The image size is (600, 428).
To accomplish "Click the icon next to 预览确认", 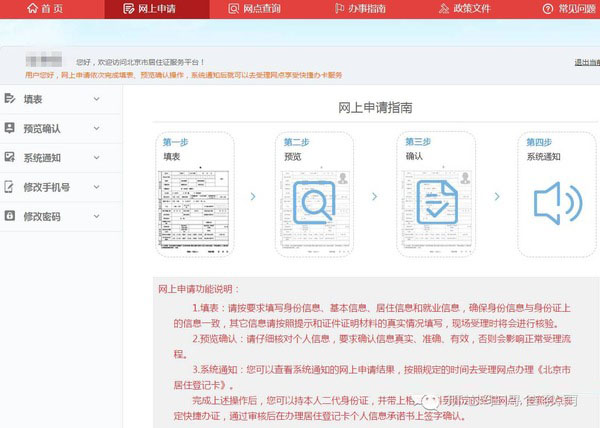I will pyautogui.click(x=10, y=128).
